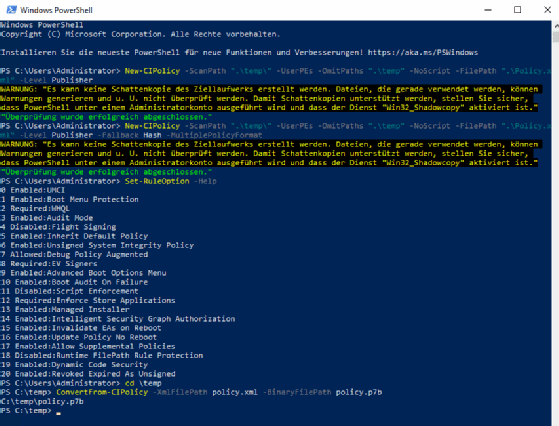This screenshot has height=426, width=559.
Task: Minimize the Windows PowerShell window
Action: 488,10
